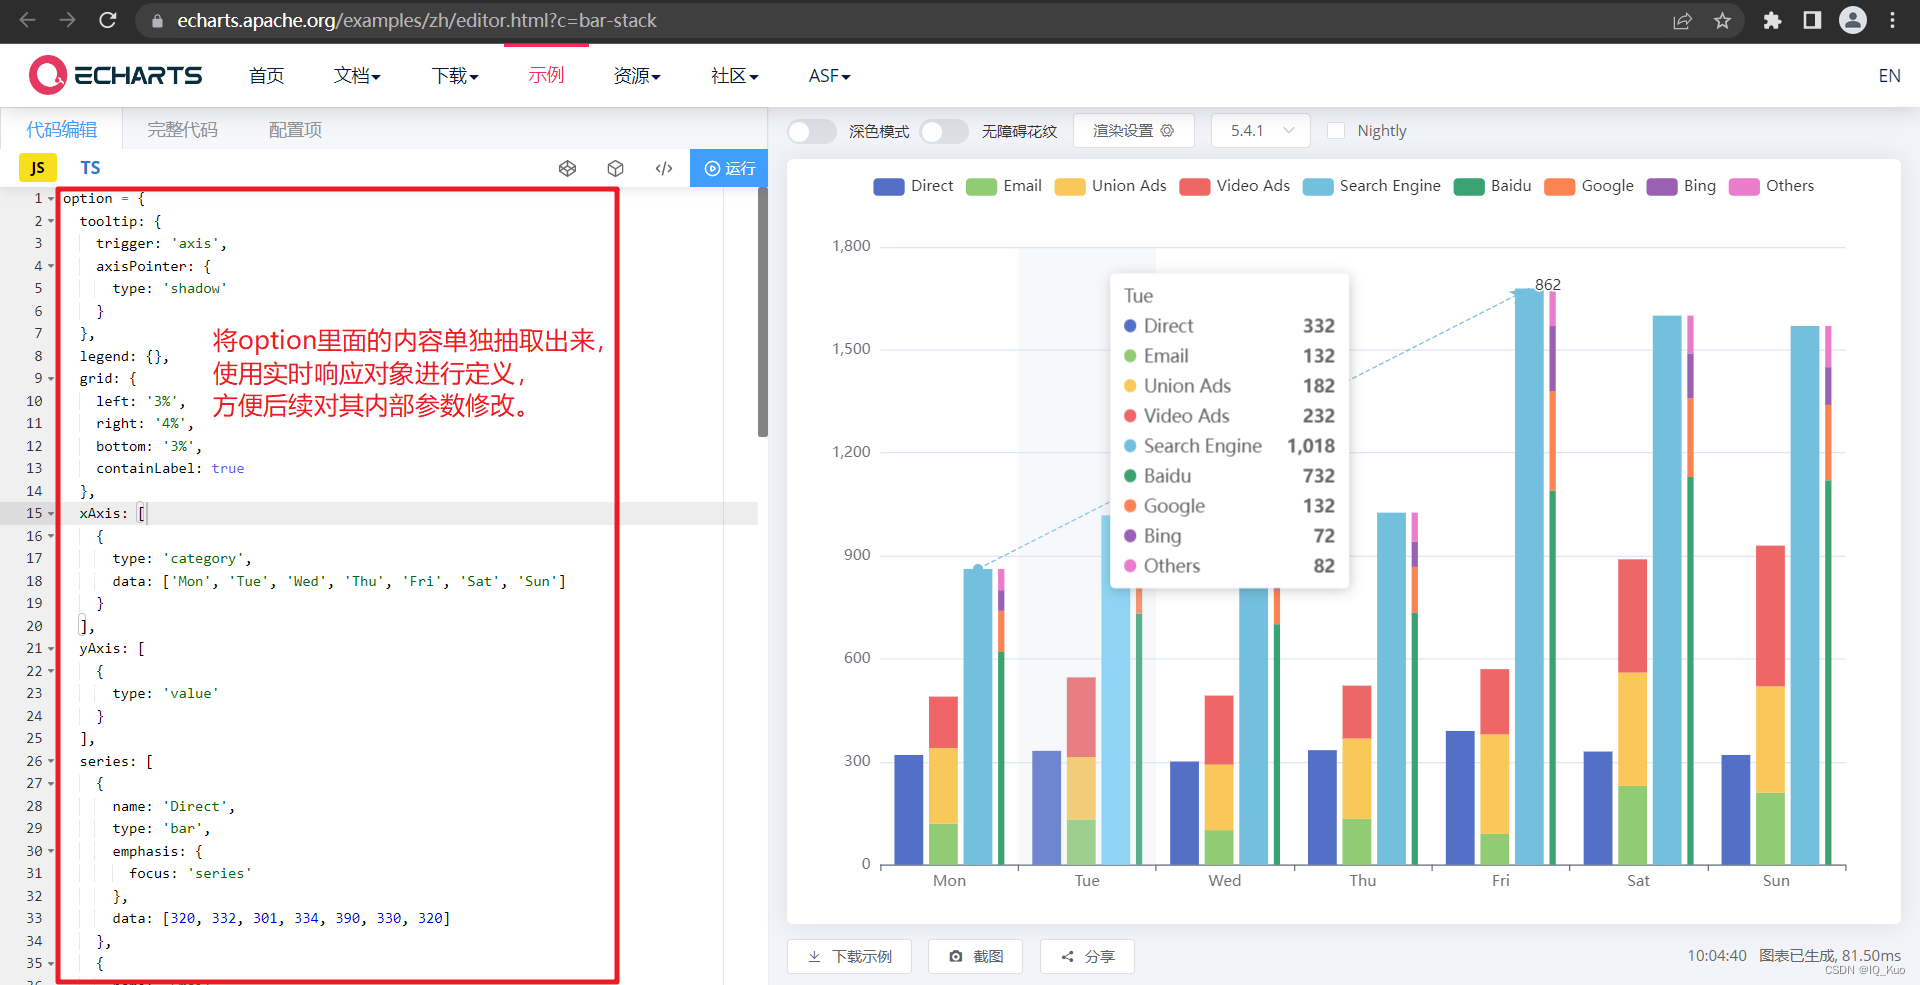This screenshot has width=1920, height=985.
Task: Open 示例 in navigation
Action: click(546, 76)
